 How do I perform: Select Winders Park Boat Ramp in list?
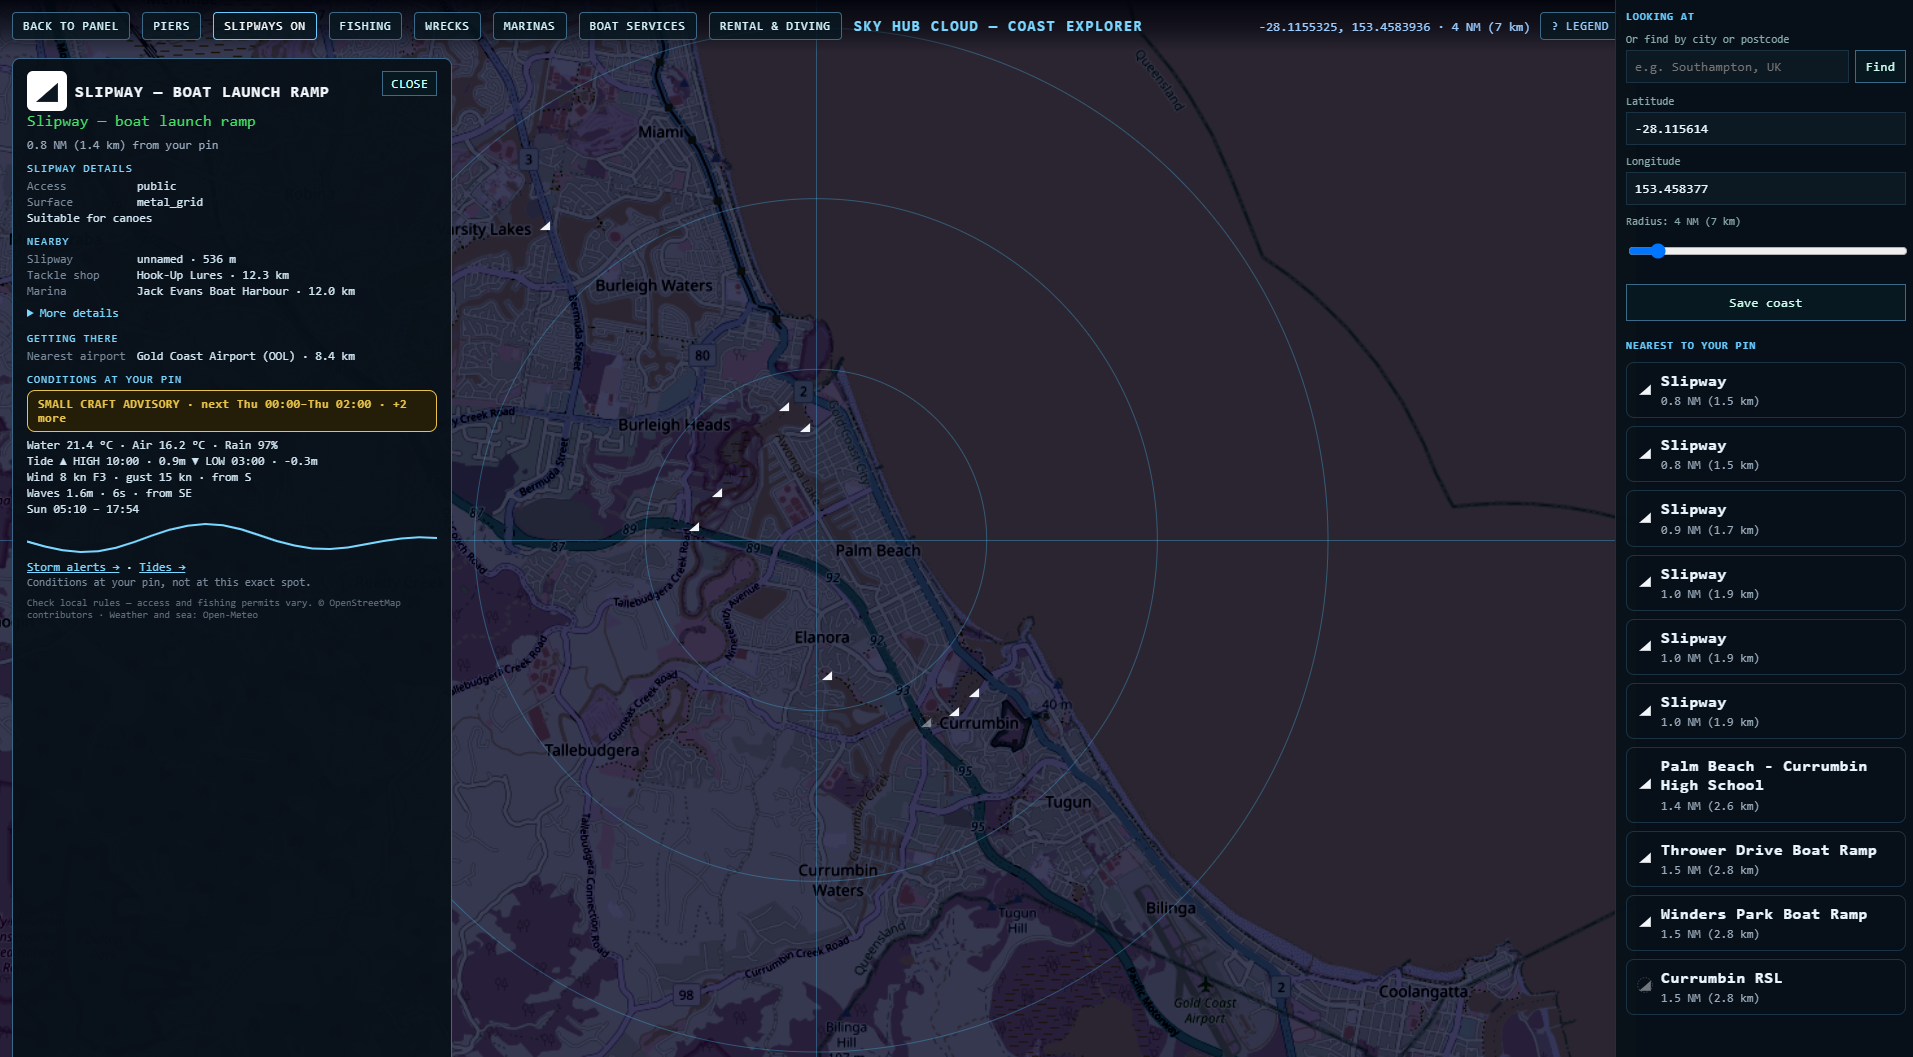(1765, 923)
